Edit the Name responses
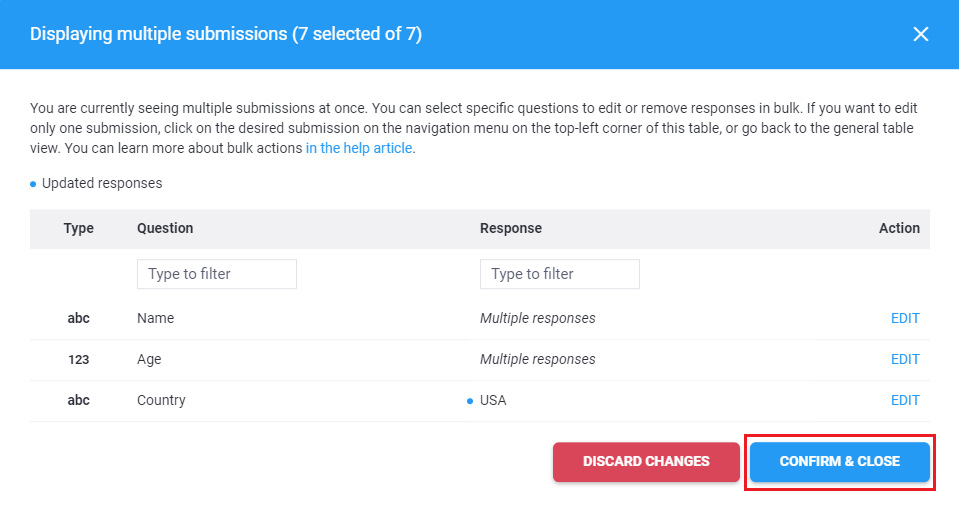This screenshot has width=959, height=507. click(x=904, y=318)
